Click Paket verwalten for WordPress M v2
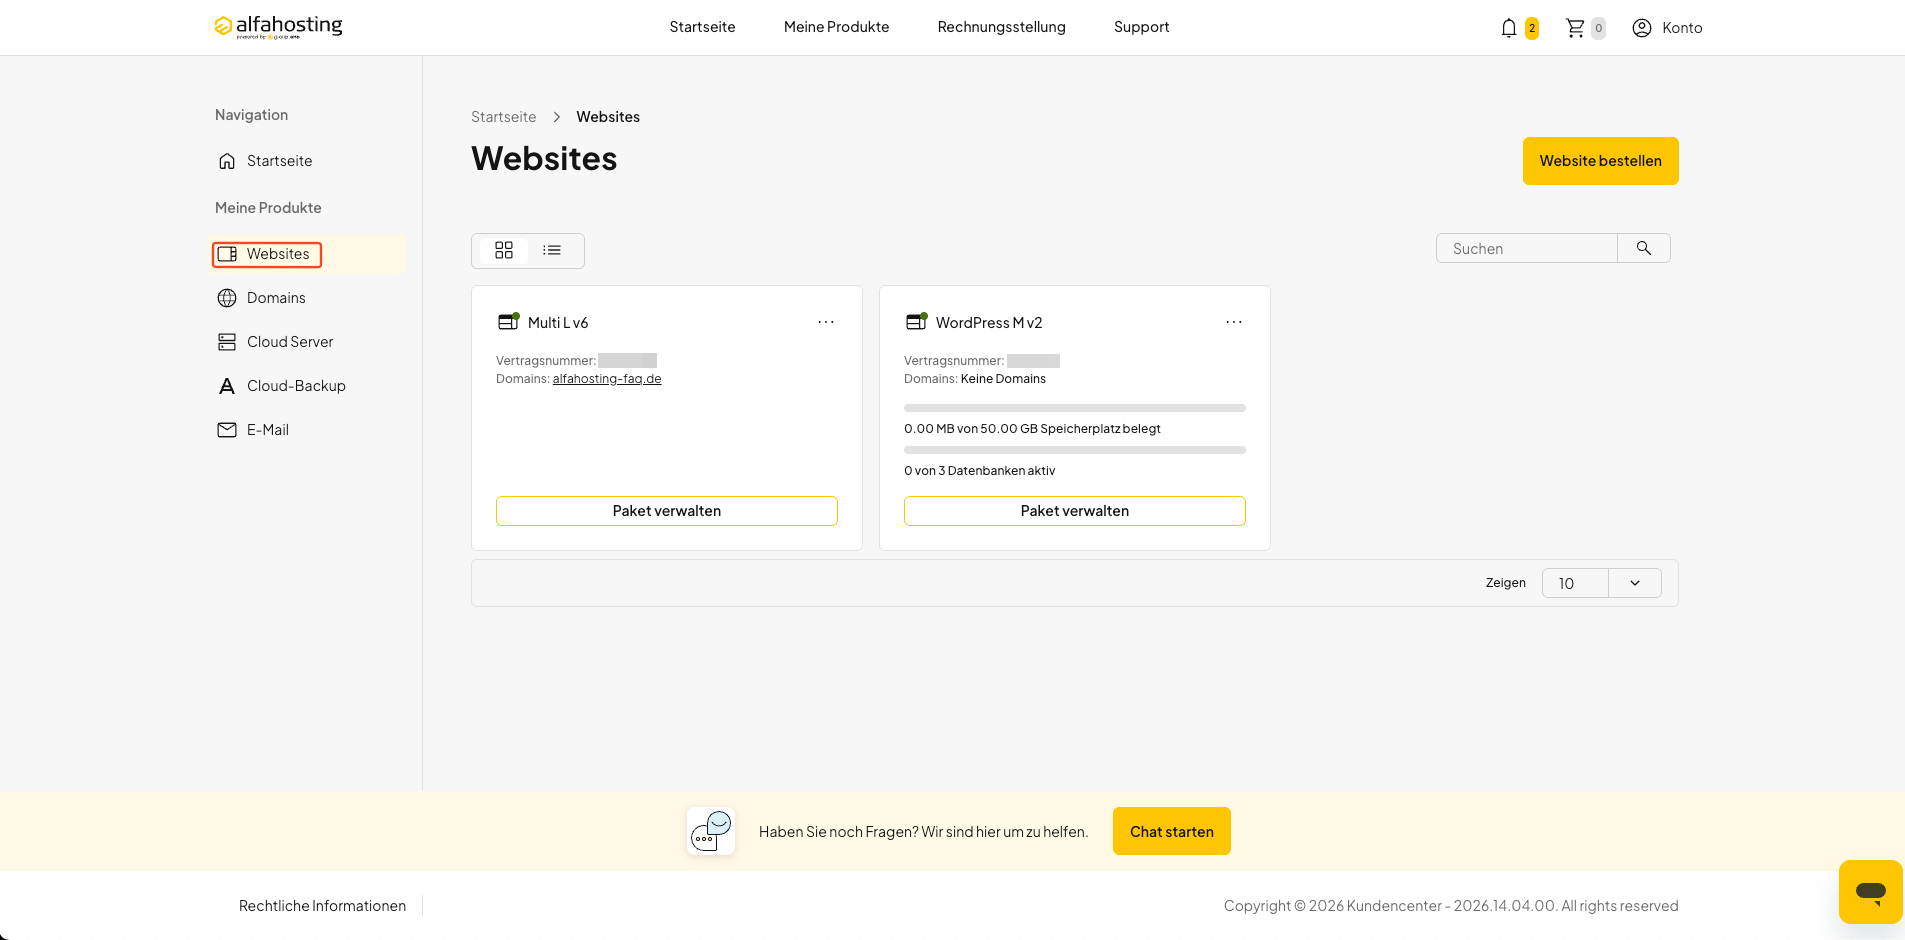Screen dimensions: 1905x940 coord(1075,511)
